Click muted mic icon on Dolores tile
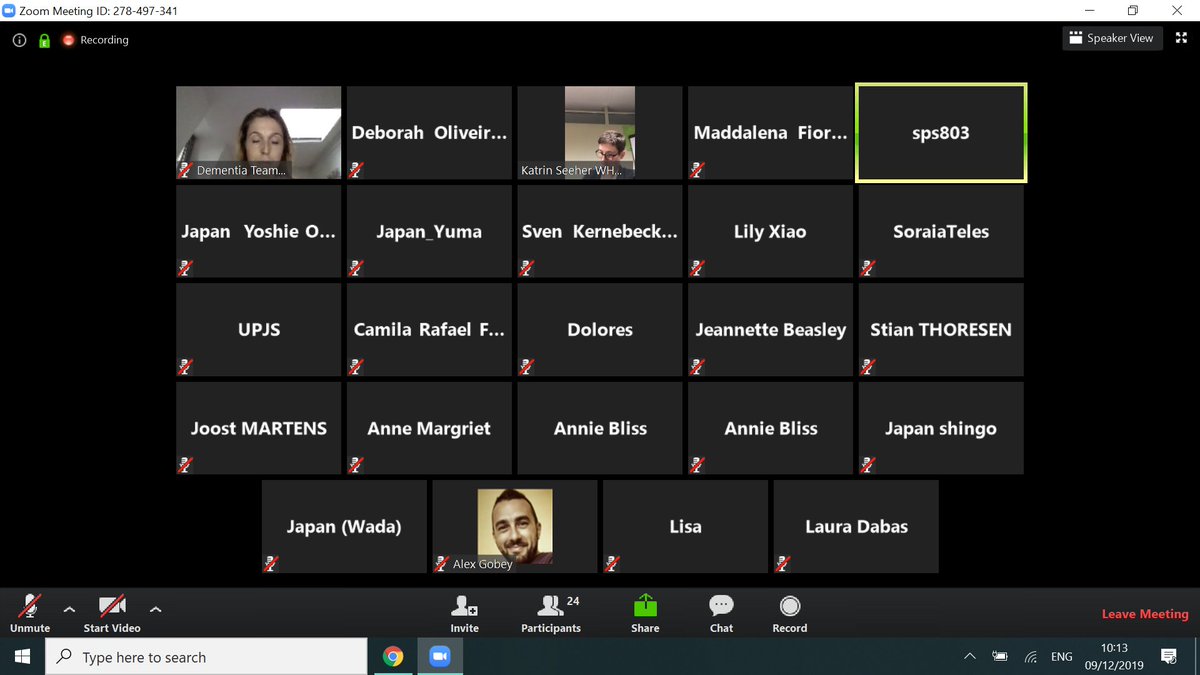1200x675 pixels. 526,366
